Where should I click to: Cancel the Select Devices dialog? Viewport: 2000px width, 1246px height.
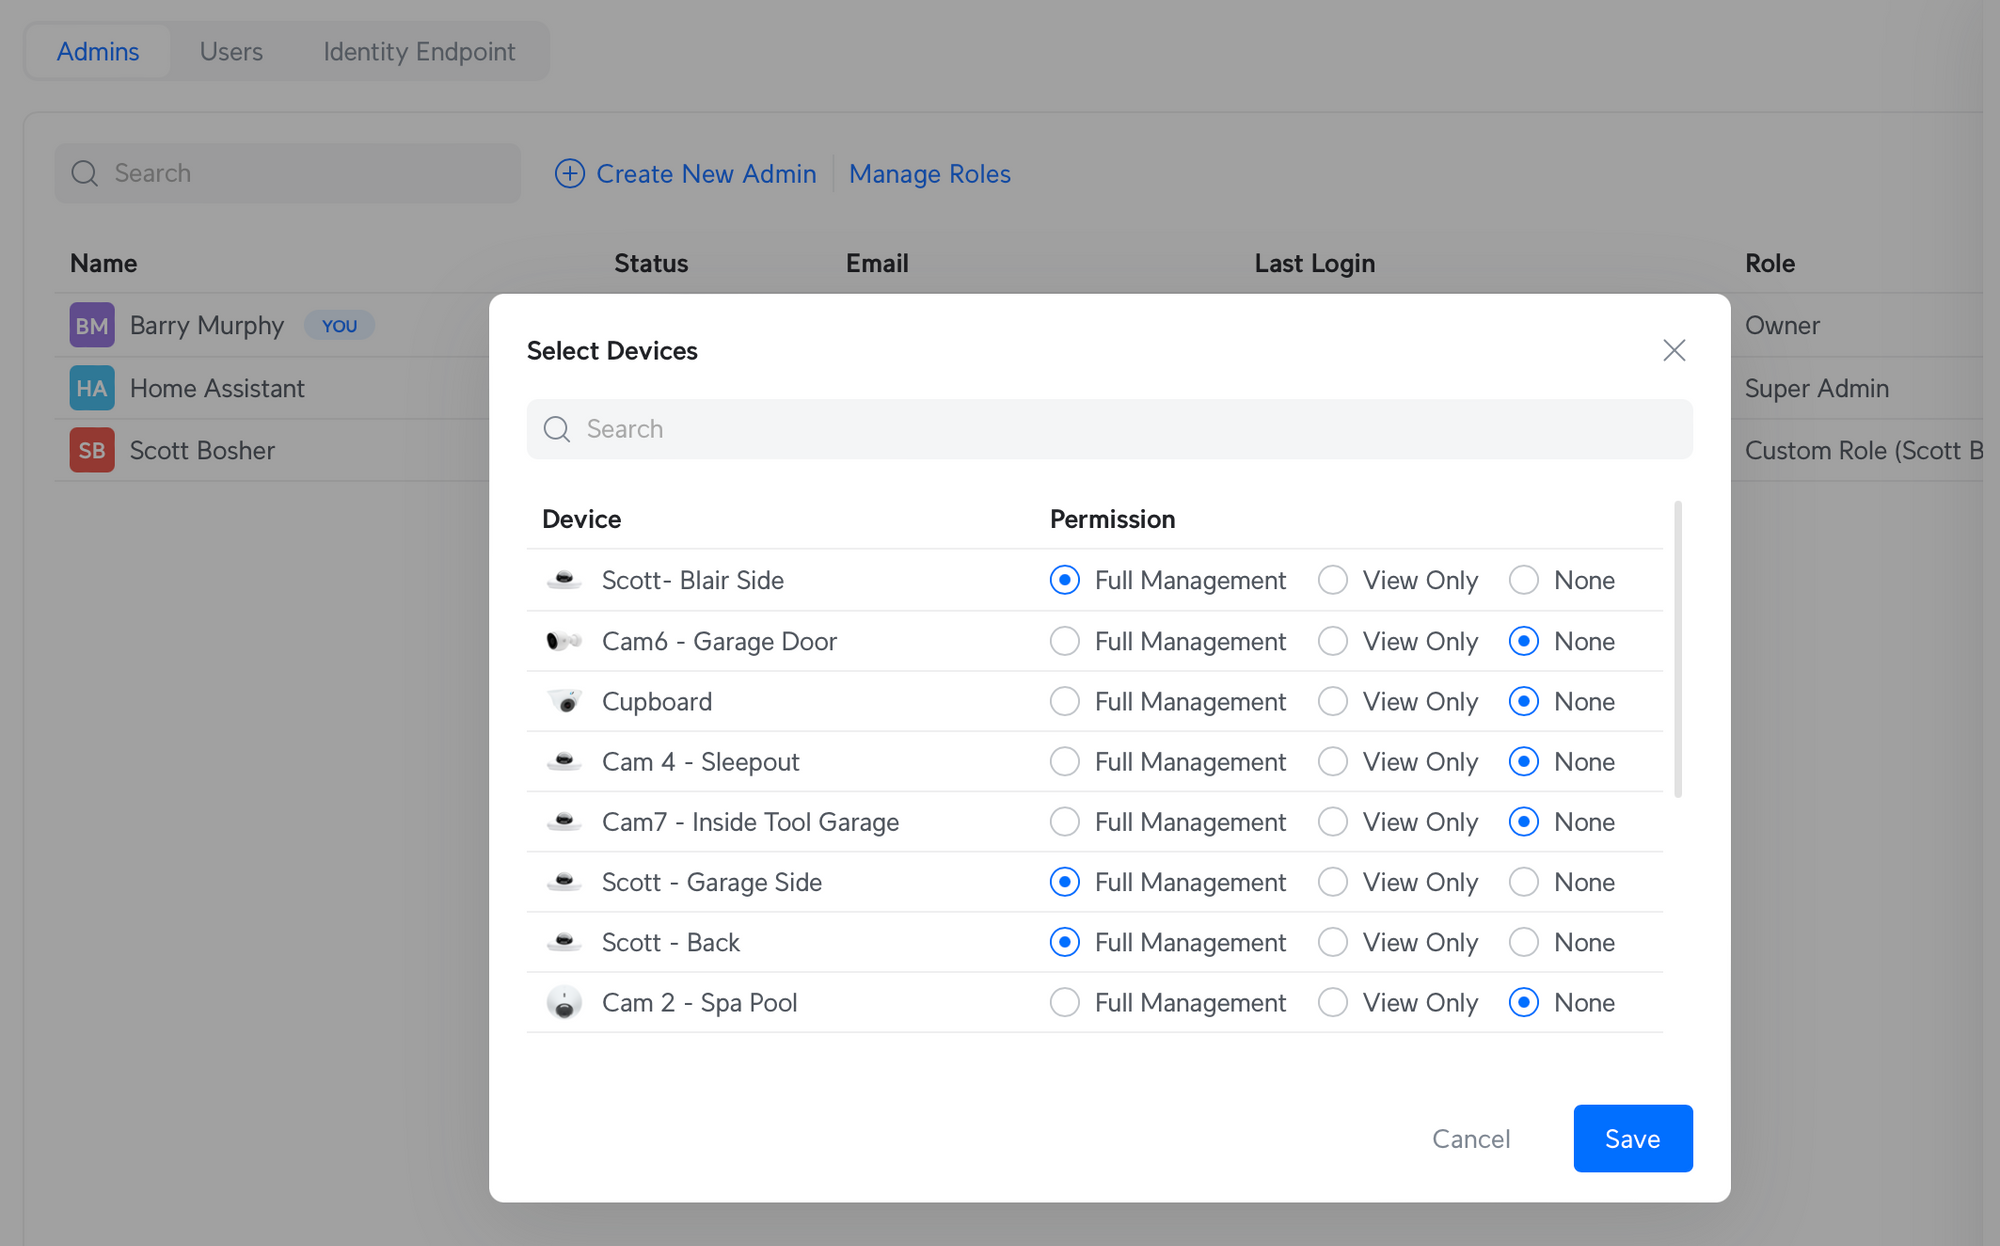[1470, 1138]
